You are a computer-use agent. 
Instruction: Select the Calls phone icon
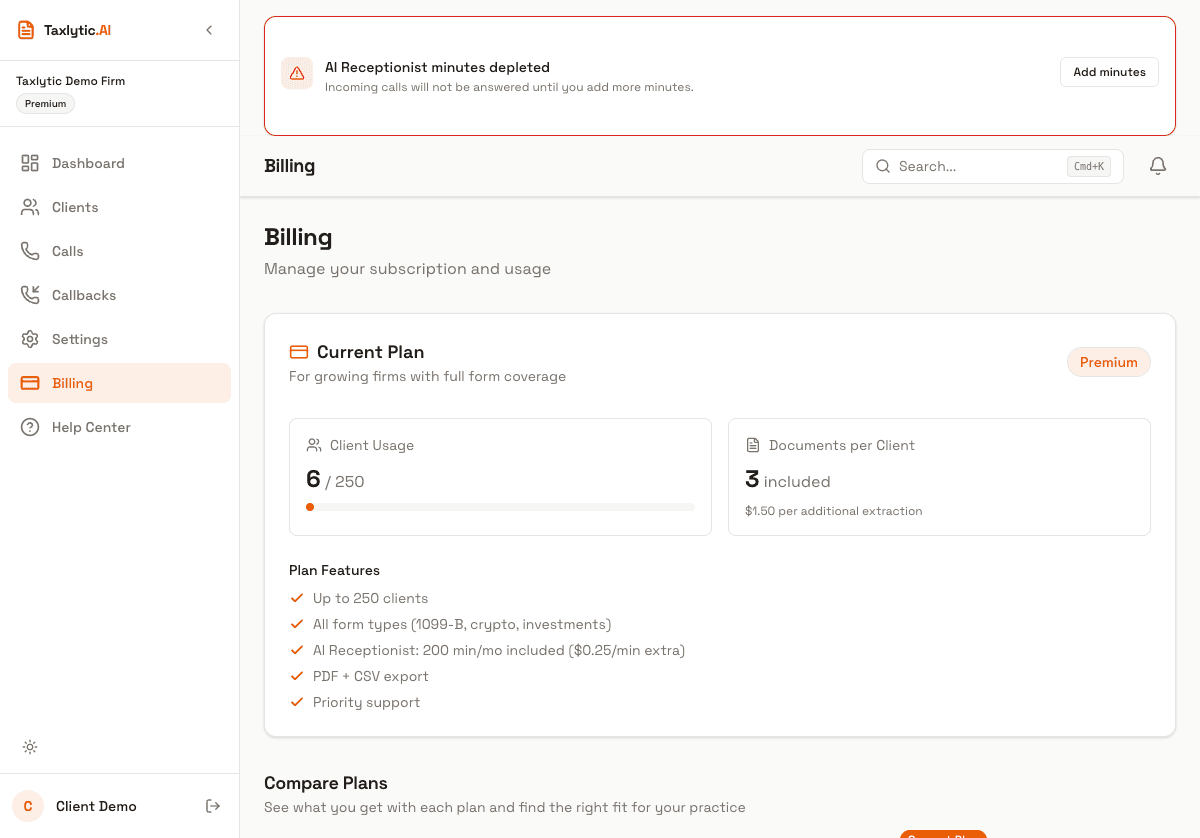(30, 251)
